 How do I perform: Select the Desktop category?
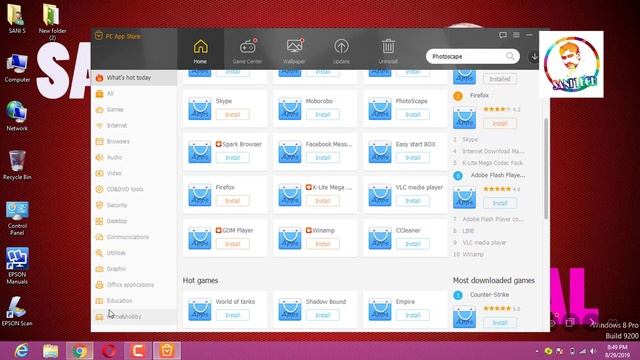coord(134,221)
